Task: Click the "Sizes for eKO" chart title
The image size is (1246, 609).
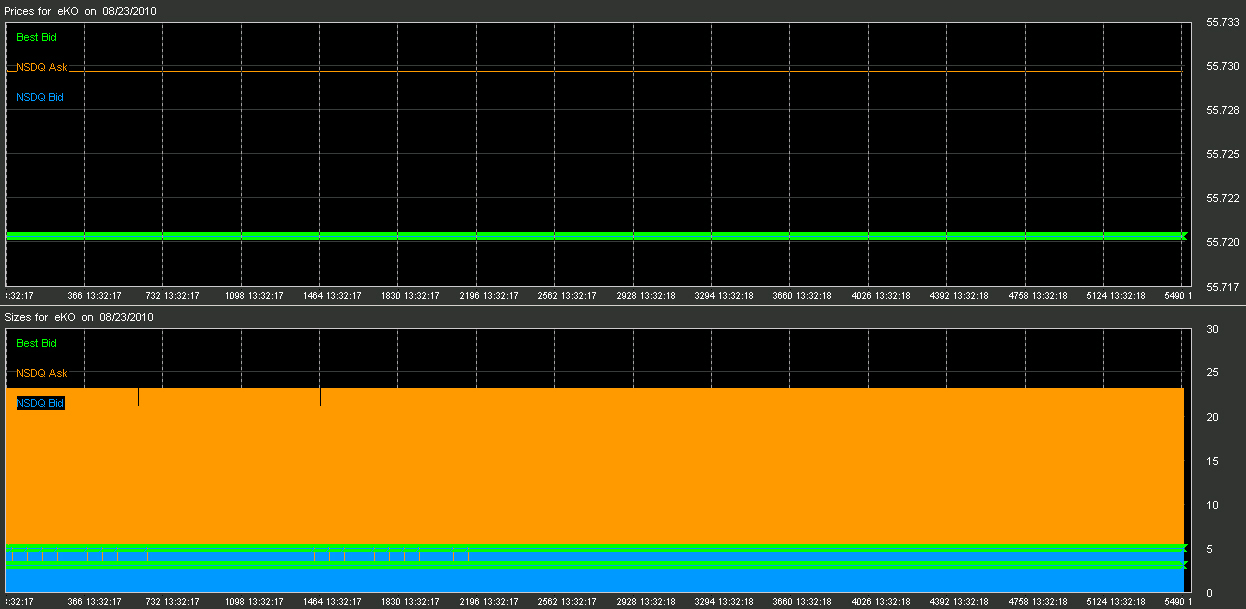Action: click(79, 317)
